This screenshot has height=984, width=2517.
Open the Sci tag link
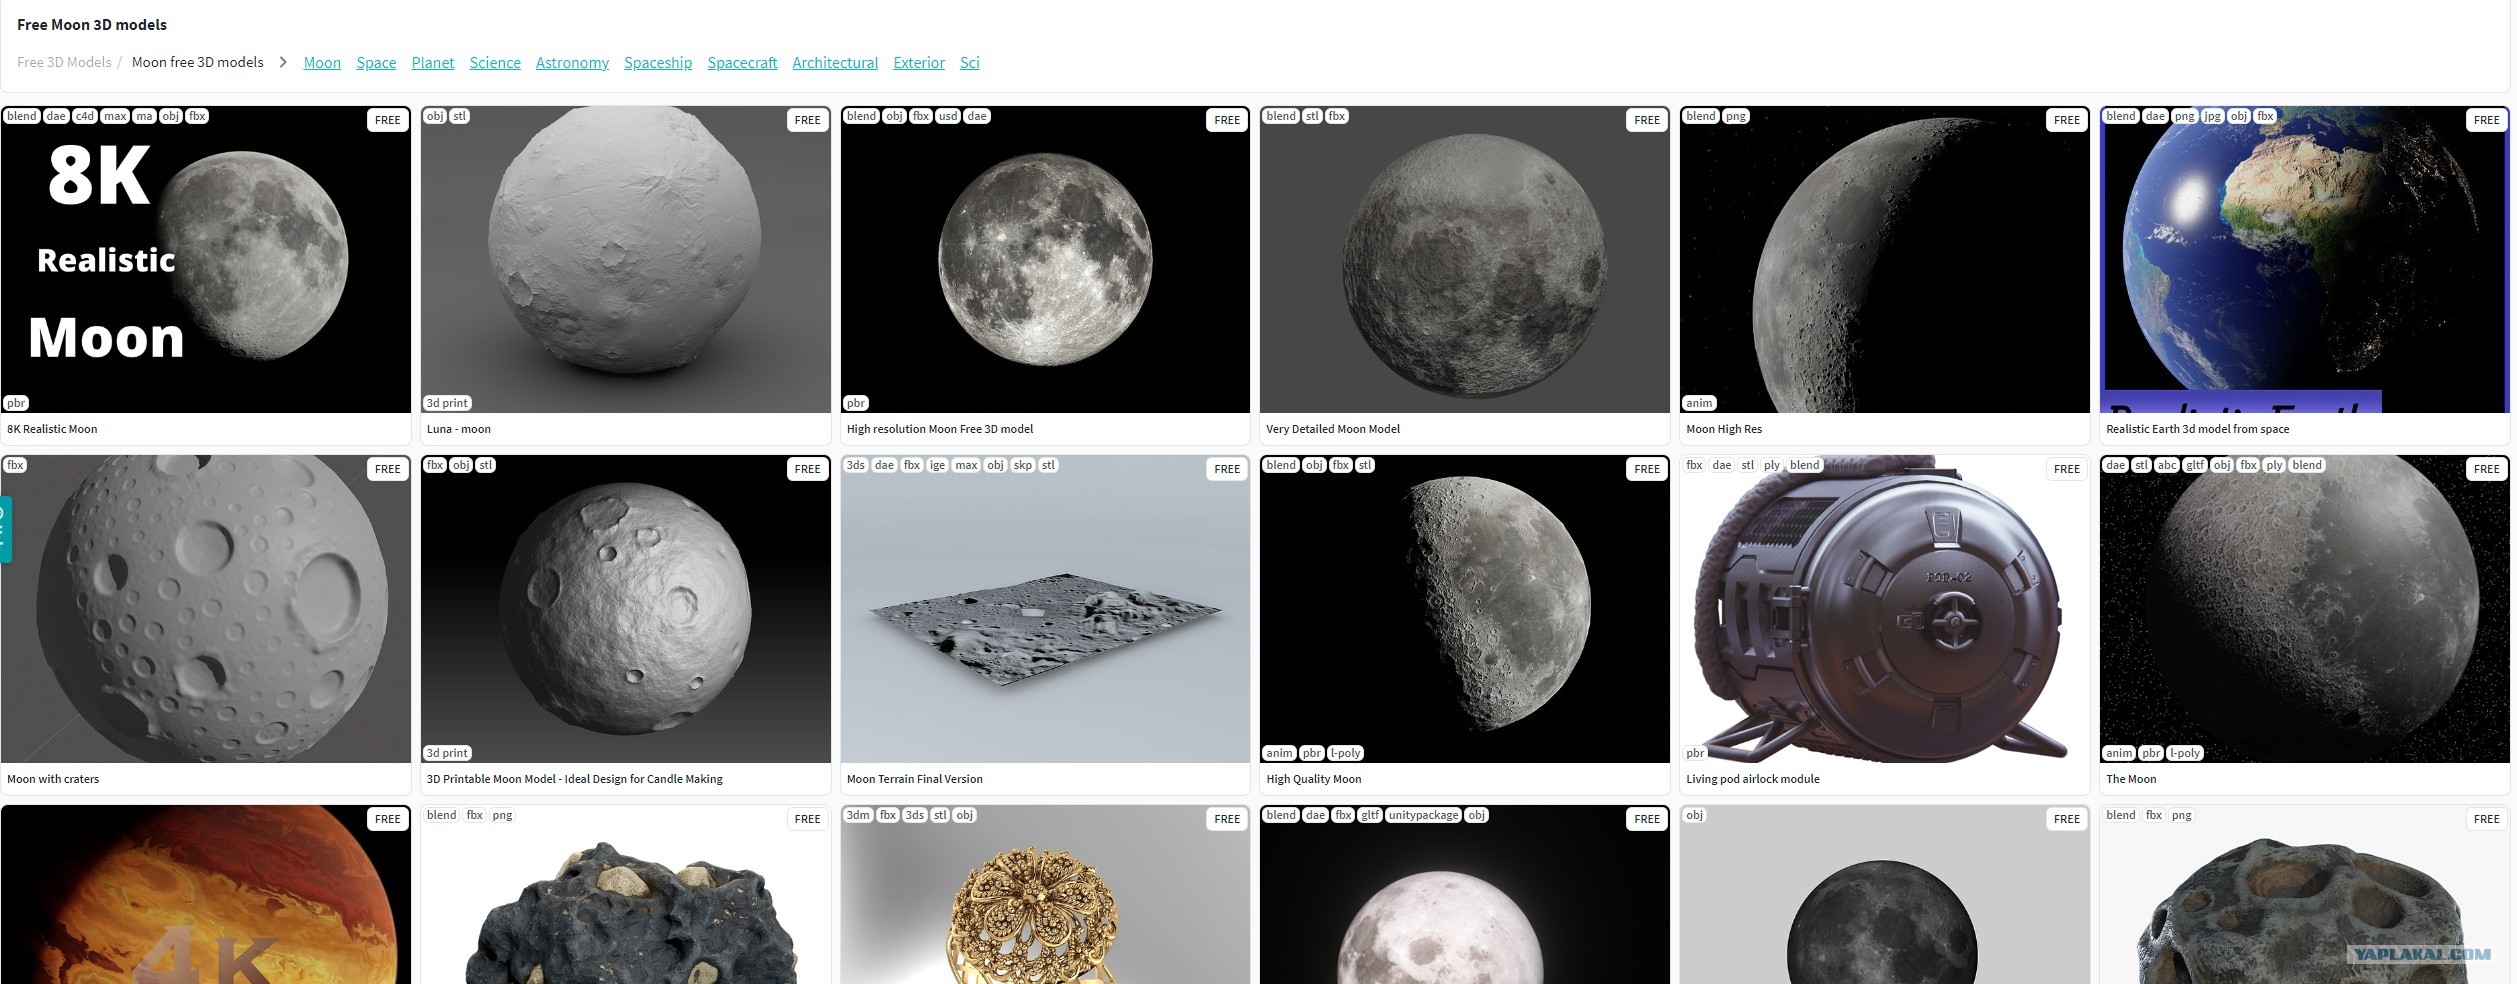coord(970,62)
